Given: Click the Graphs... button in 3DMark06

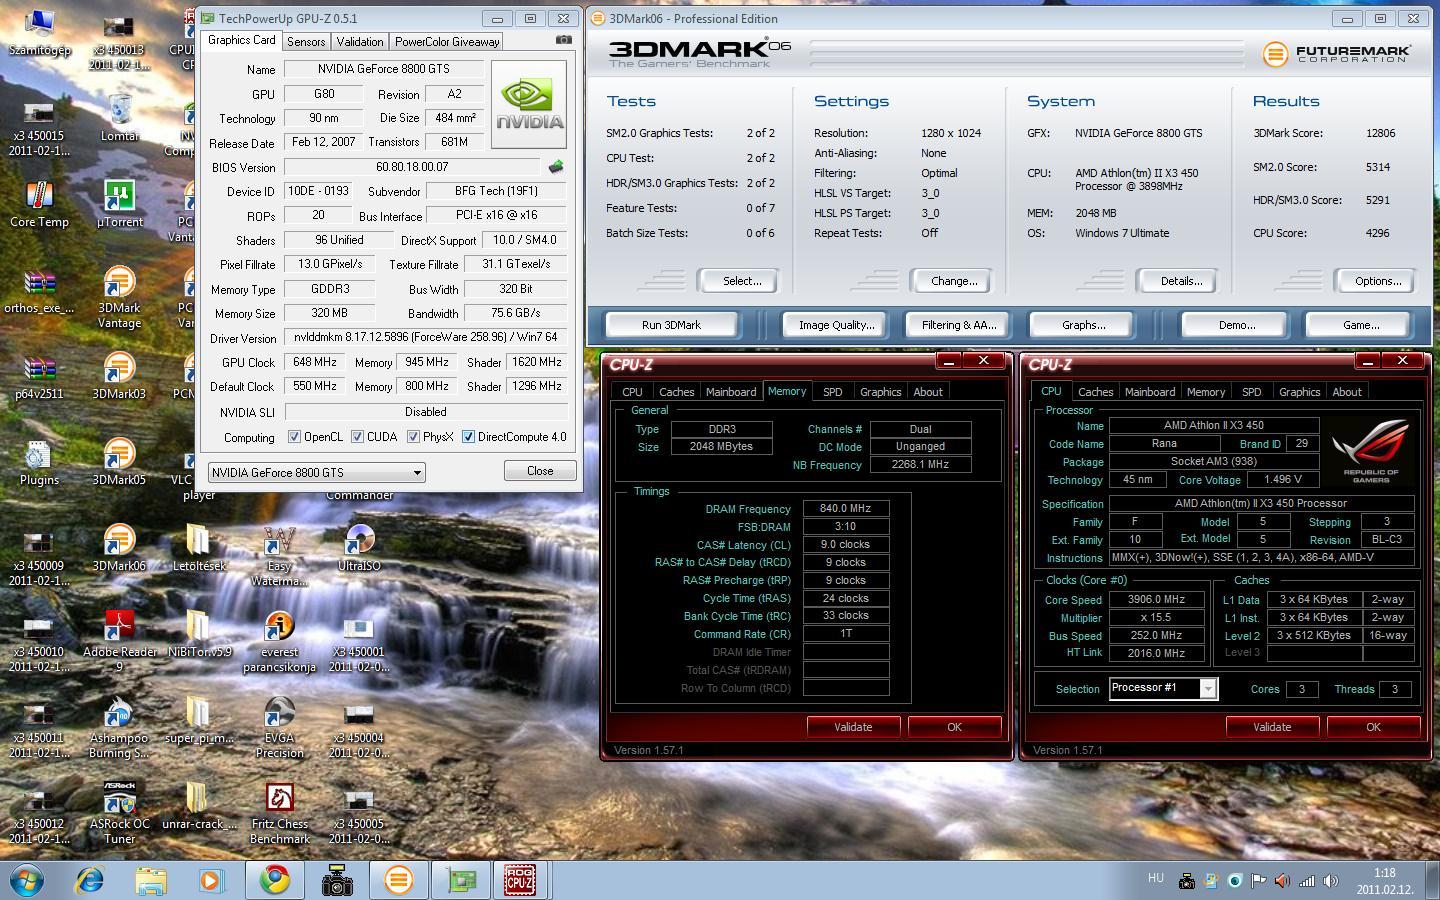Looking at the screenshot, I should [x=1083, y=325].
